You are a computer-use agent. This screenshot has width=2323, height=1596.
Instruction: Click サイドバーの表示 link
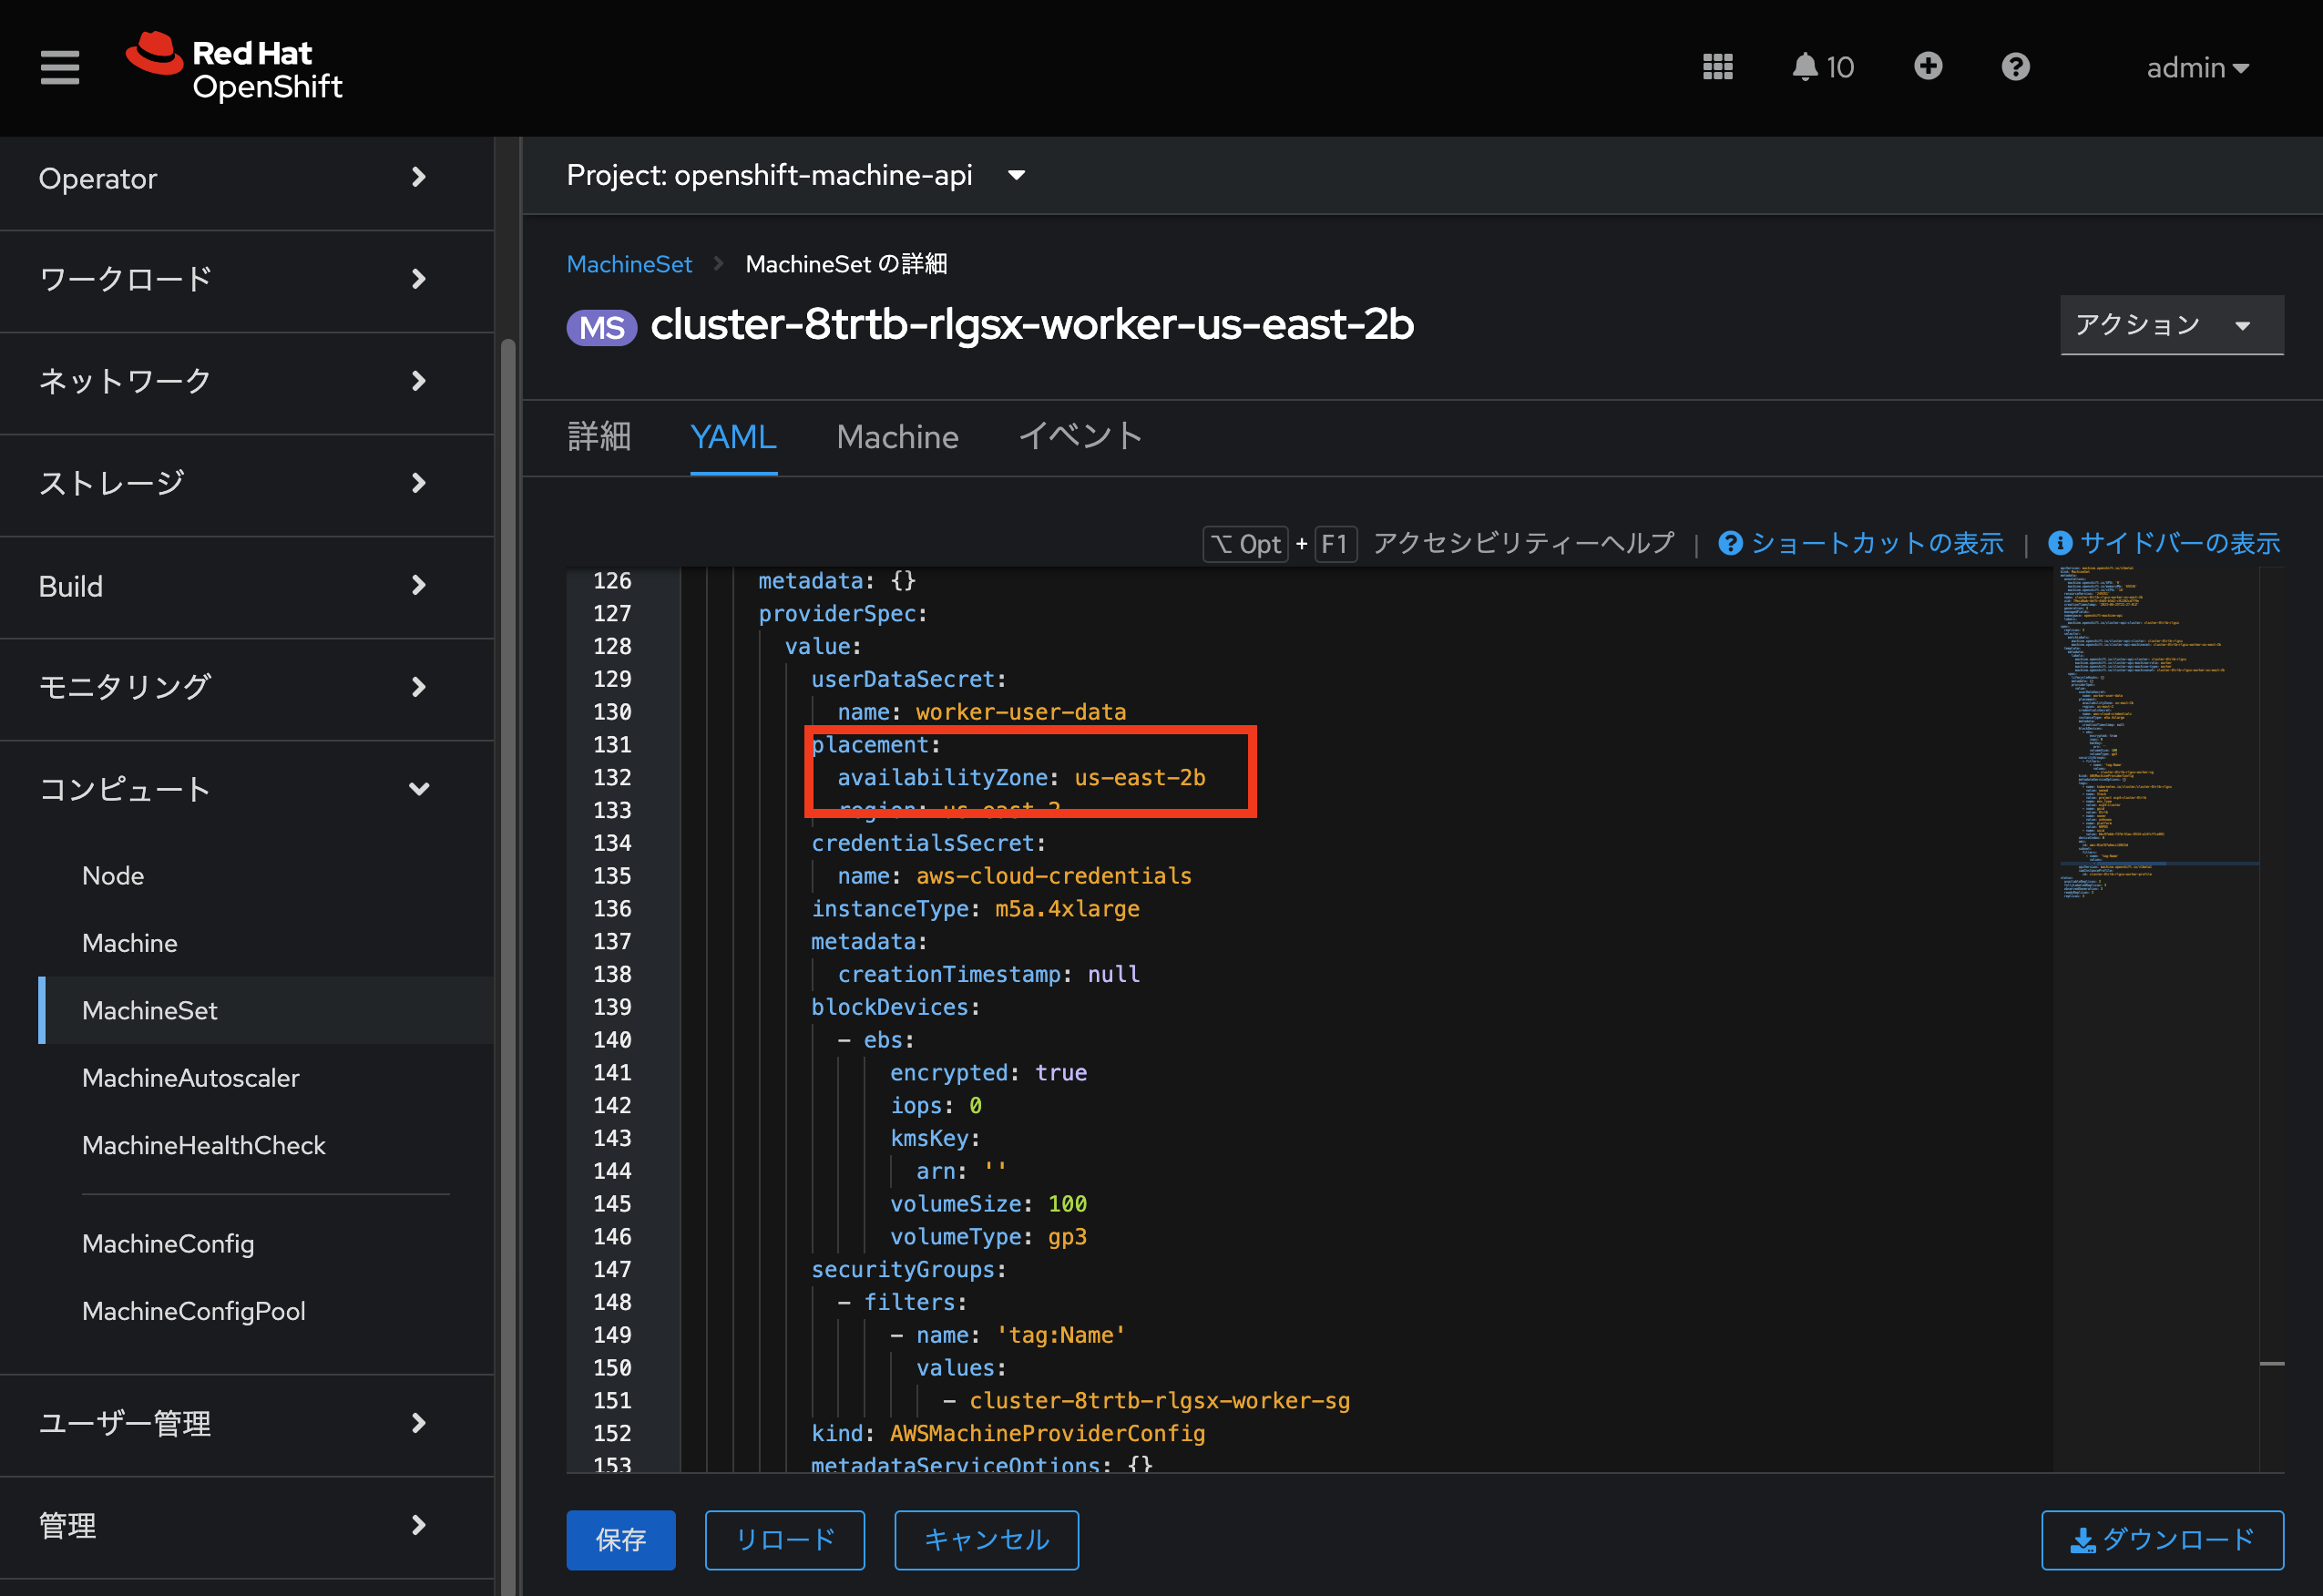point(2164,543)
